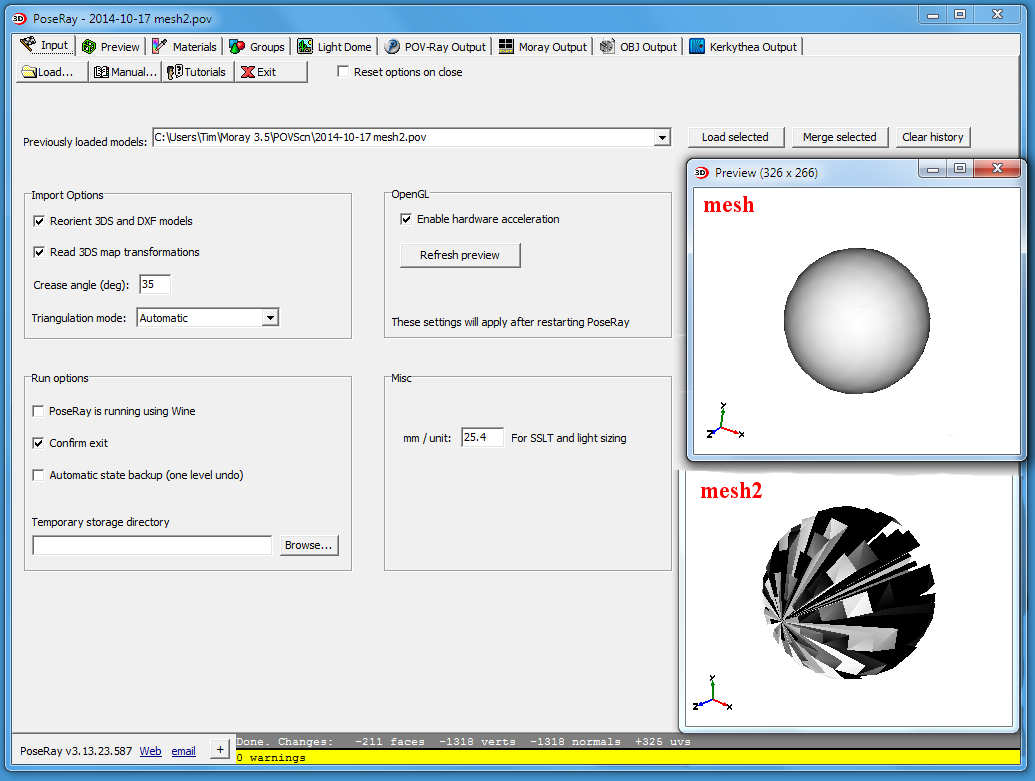Expand the Previously loaded models dropdown

[x=662, y=138]
